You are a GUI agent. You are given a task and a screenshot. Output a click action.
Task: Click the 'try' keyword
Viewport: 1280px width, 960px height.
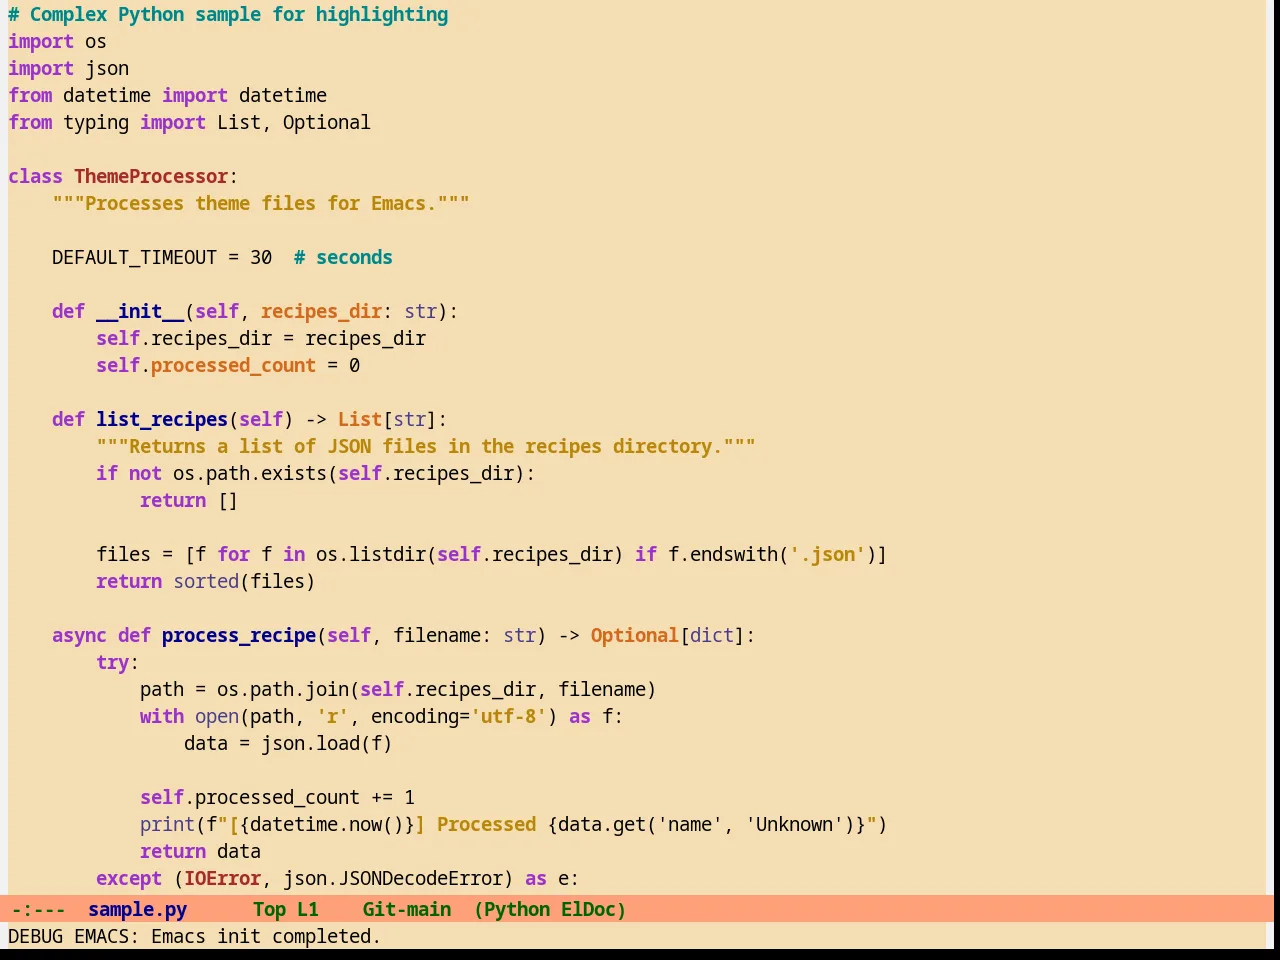[x=112, y=662]
